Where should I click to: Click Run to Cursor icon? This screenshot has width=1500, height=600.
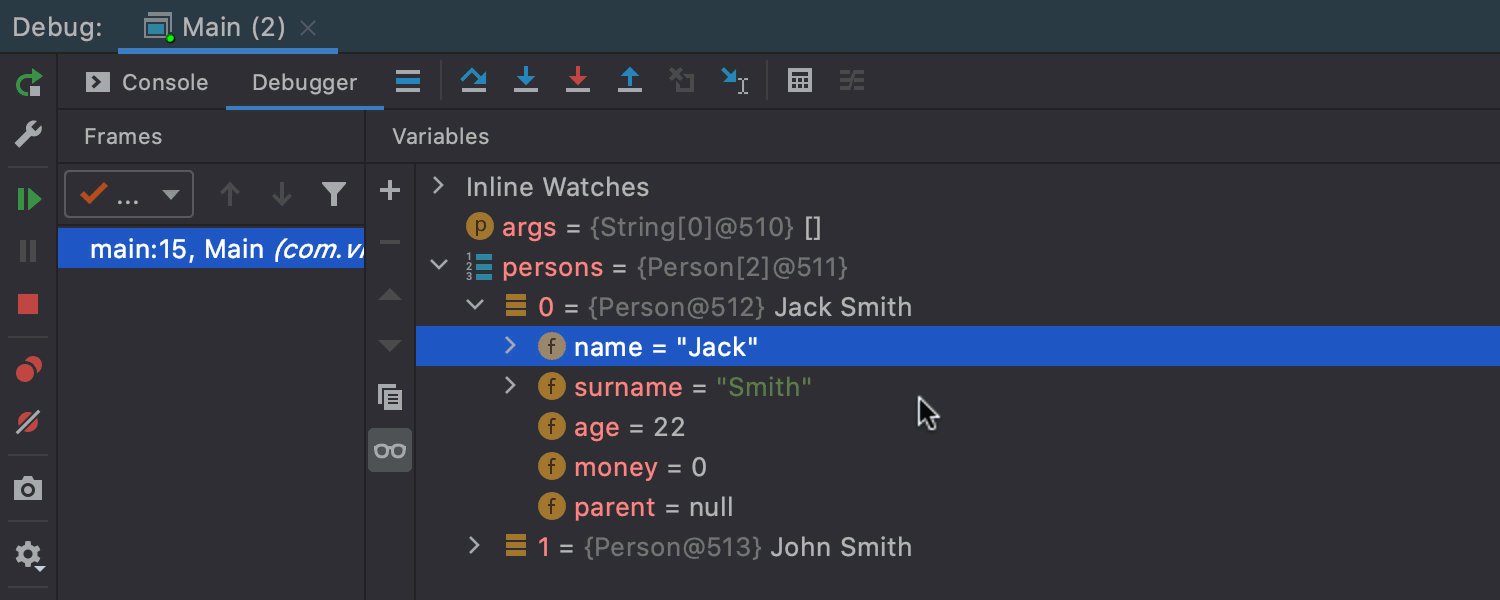(x=734, y=81)
